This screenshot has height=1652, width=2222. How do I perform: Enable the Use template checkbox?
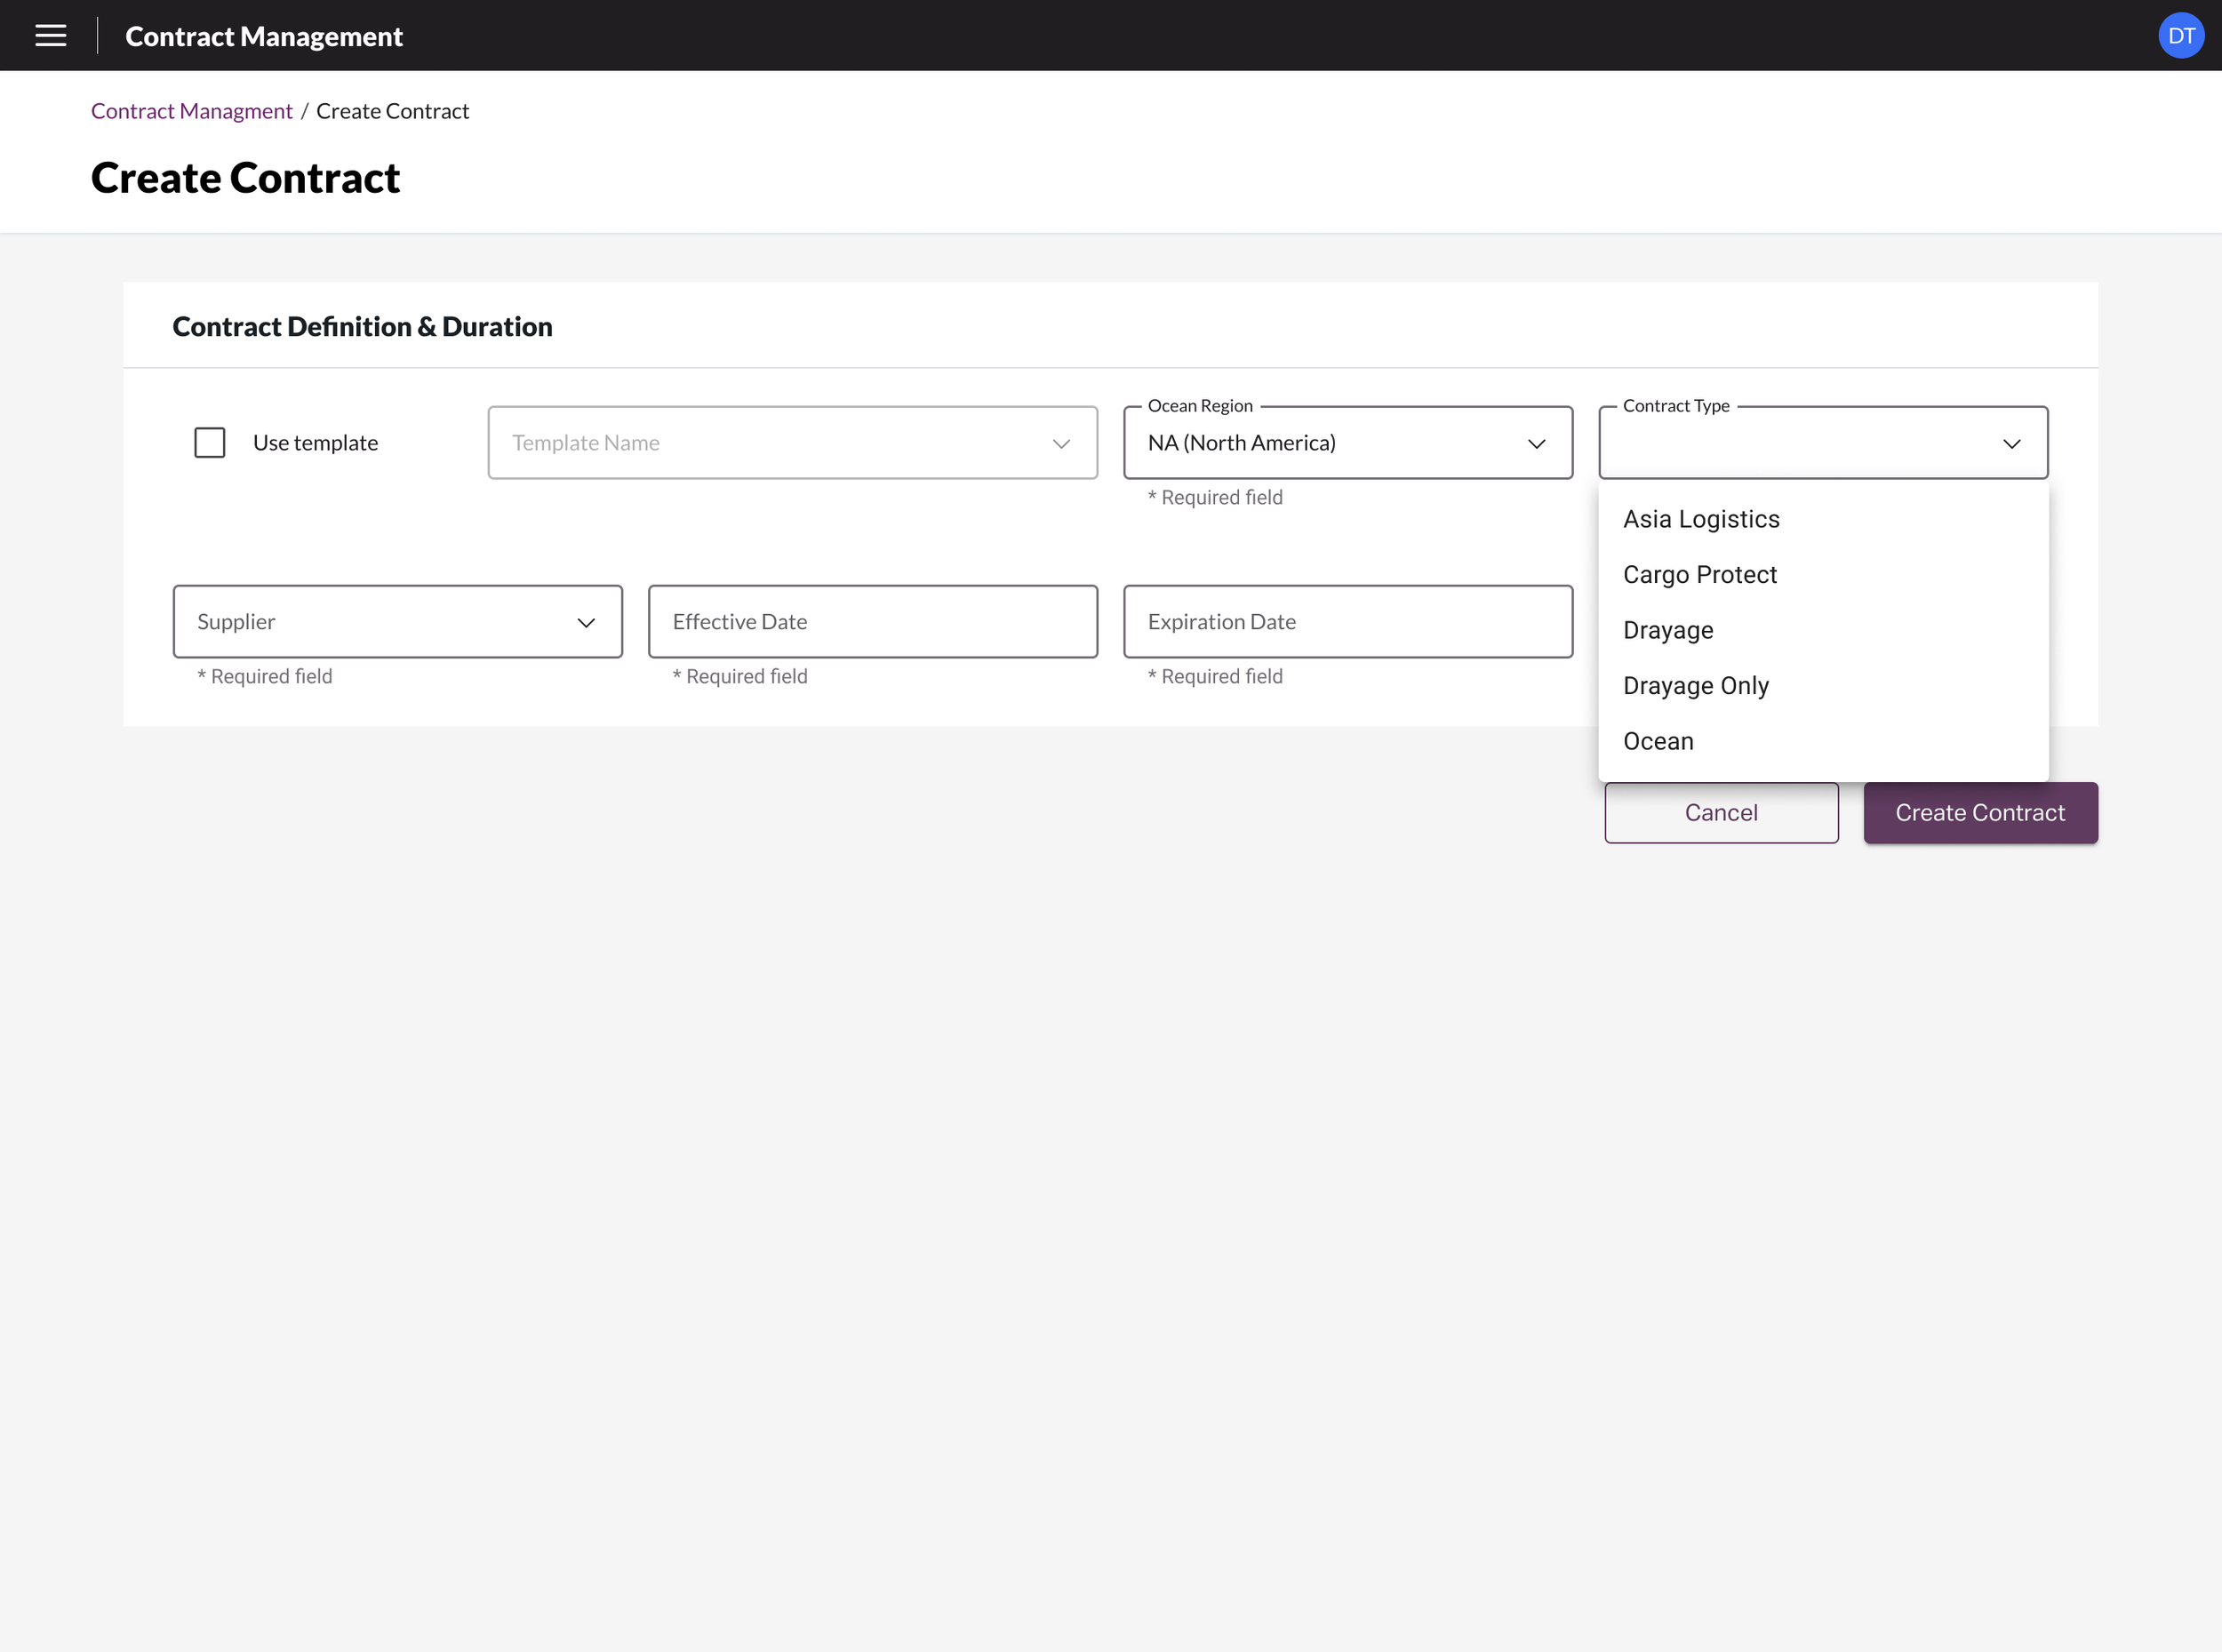coord(210,443)
